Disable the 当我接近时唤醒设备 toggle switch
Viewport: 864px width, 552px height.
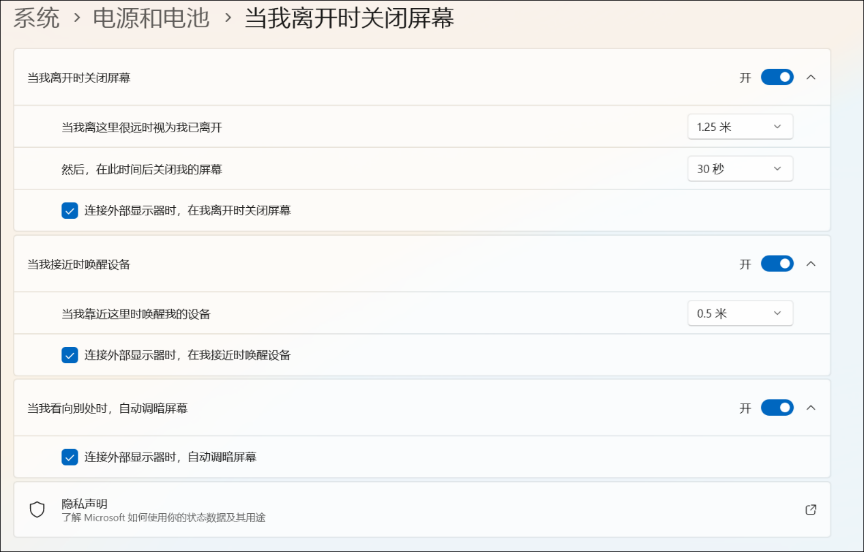tap(776, 264)
